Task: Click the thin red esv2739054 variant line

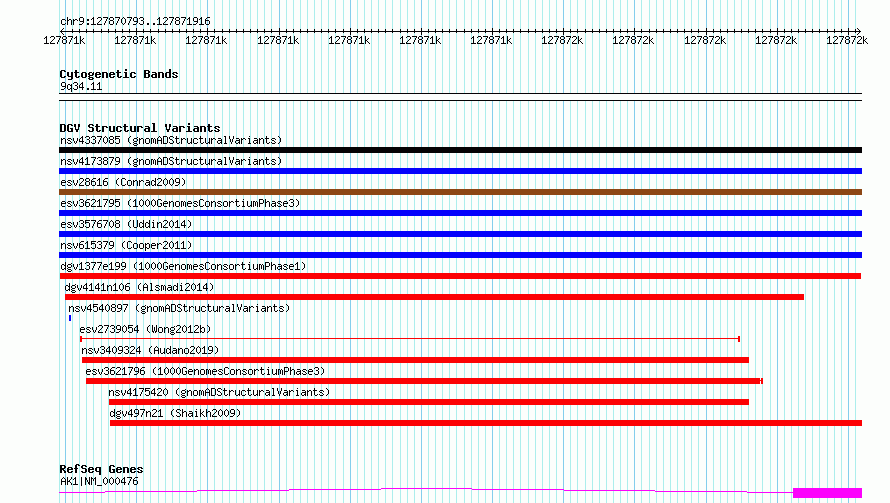Action: tap(410, 339)
